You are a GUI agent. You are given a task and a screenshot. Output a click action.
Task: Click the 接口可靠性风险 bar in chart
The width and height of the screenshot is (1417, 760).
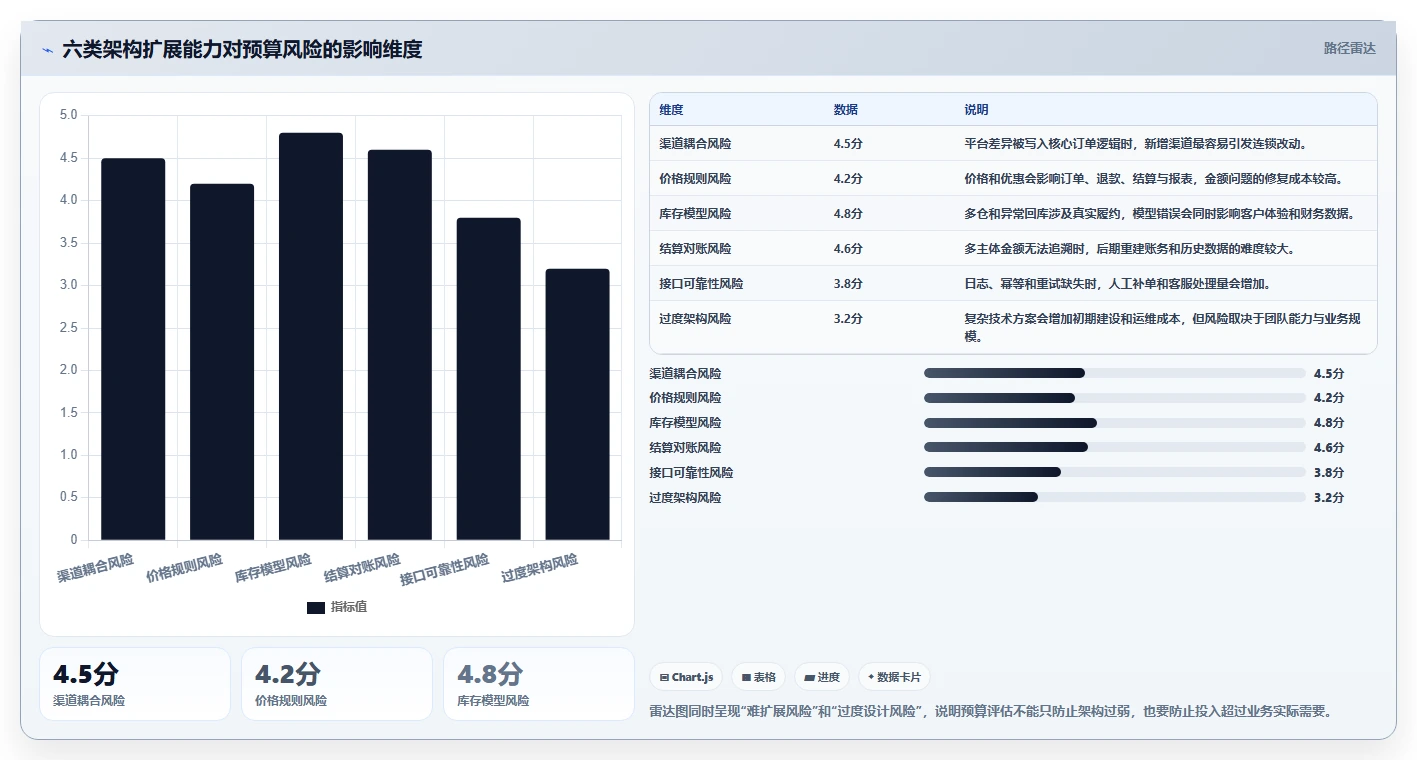(x=489, y=379)
